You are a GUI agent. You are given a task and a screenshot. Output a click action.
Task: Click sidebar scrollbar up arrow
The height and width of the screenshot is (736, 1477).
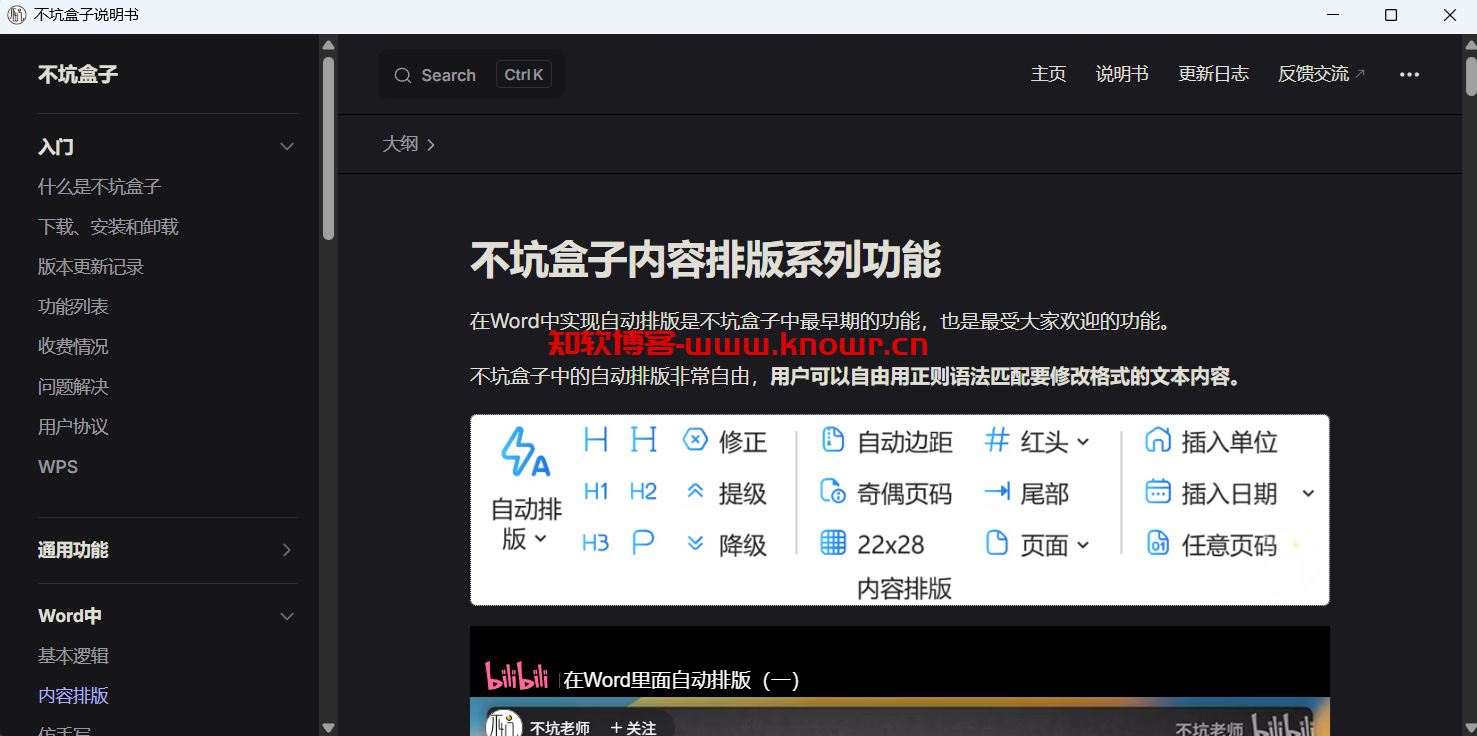click(x=328, y=44)
